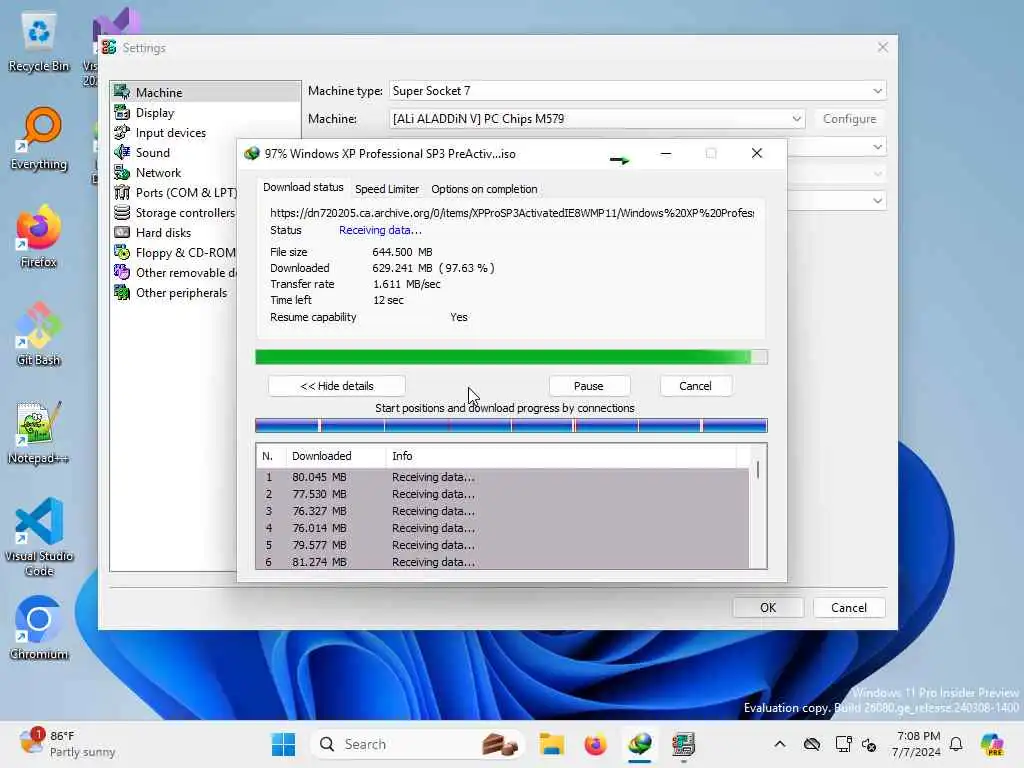Click Info column header in connections list
The height and width of the screenshot is (768, 1024).
[x=560, y=456]
